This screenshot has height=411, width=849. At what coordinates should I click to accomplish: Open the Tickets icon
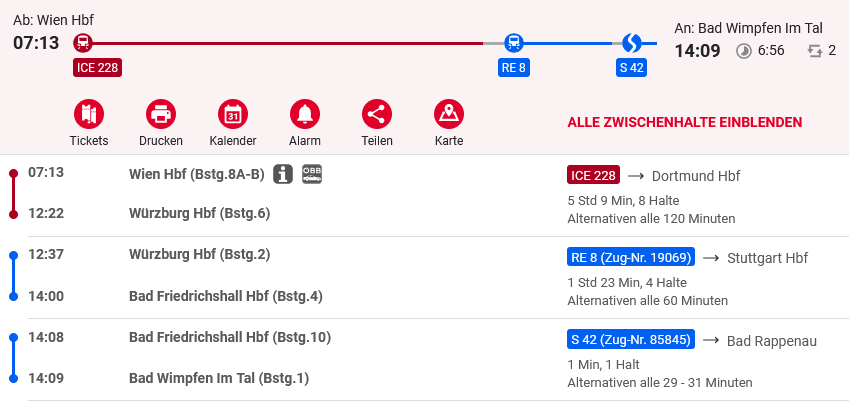click(89, 114)
